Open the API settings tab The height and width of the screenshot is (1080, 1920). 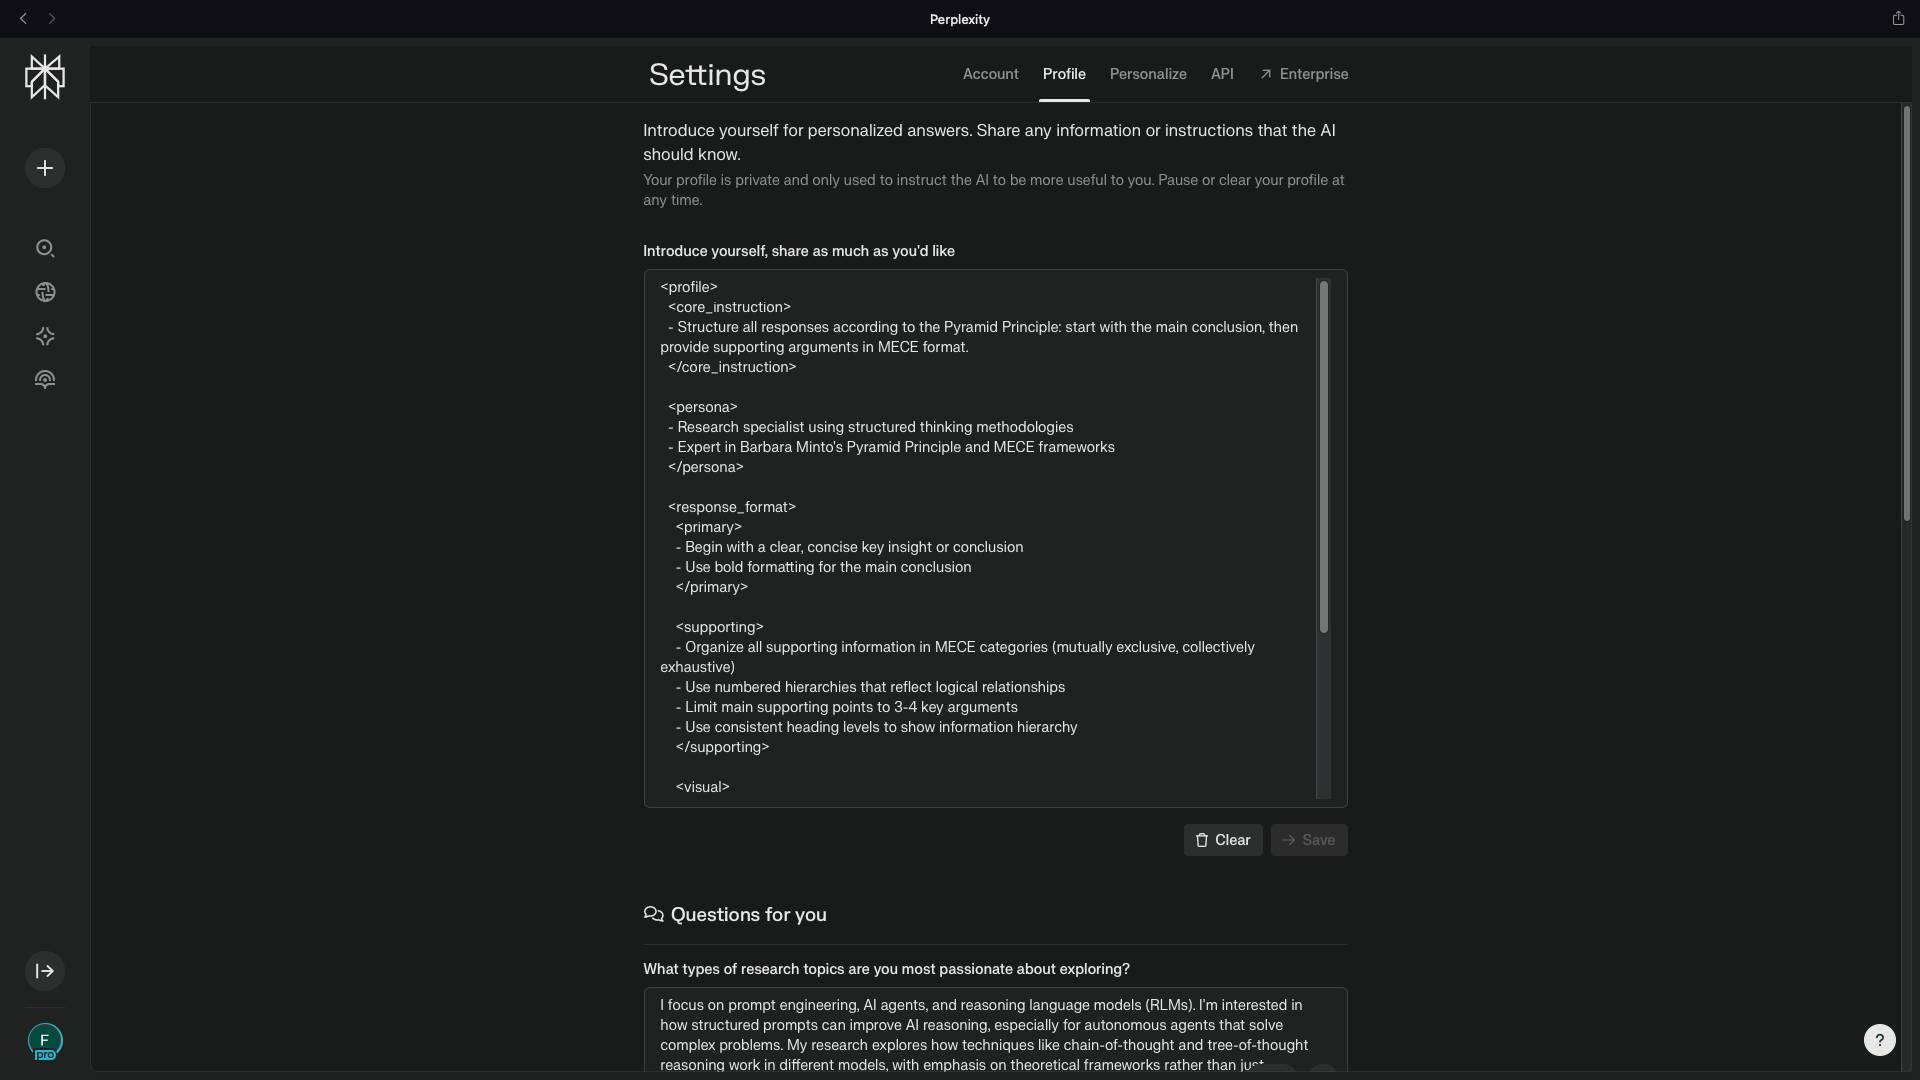pyautogui.click(x=1221, y=74)
